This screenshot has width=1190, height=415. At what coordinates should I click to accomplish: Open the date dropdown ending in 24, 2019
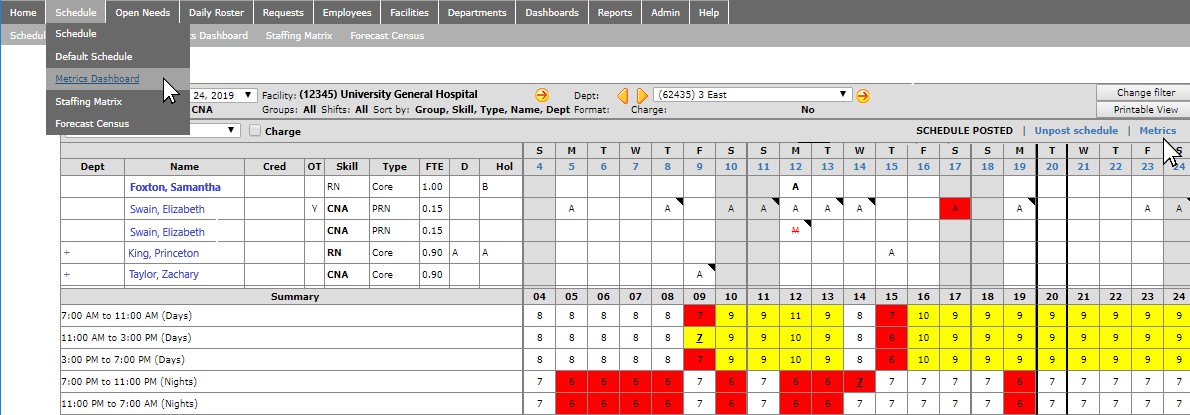point(224,95)
